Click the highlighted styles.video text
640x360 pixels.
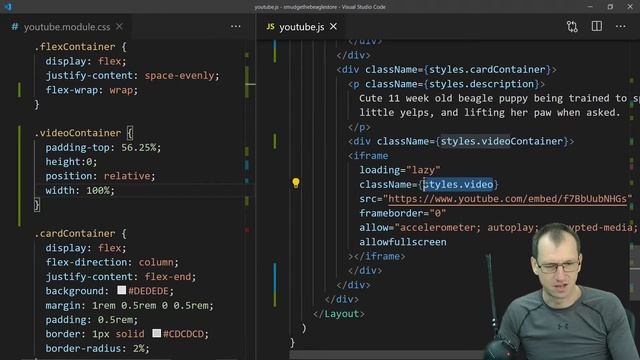point(458,184)
